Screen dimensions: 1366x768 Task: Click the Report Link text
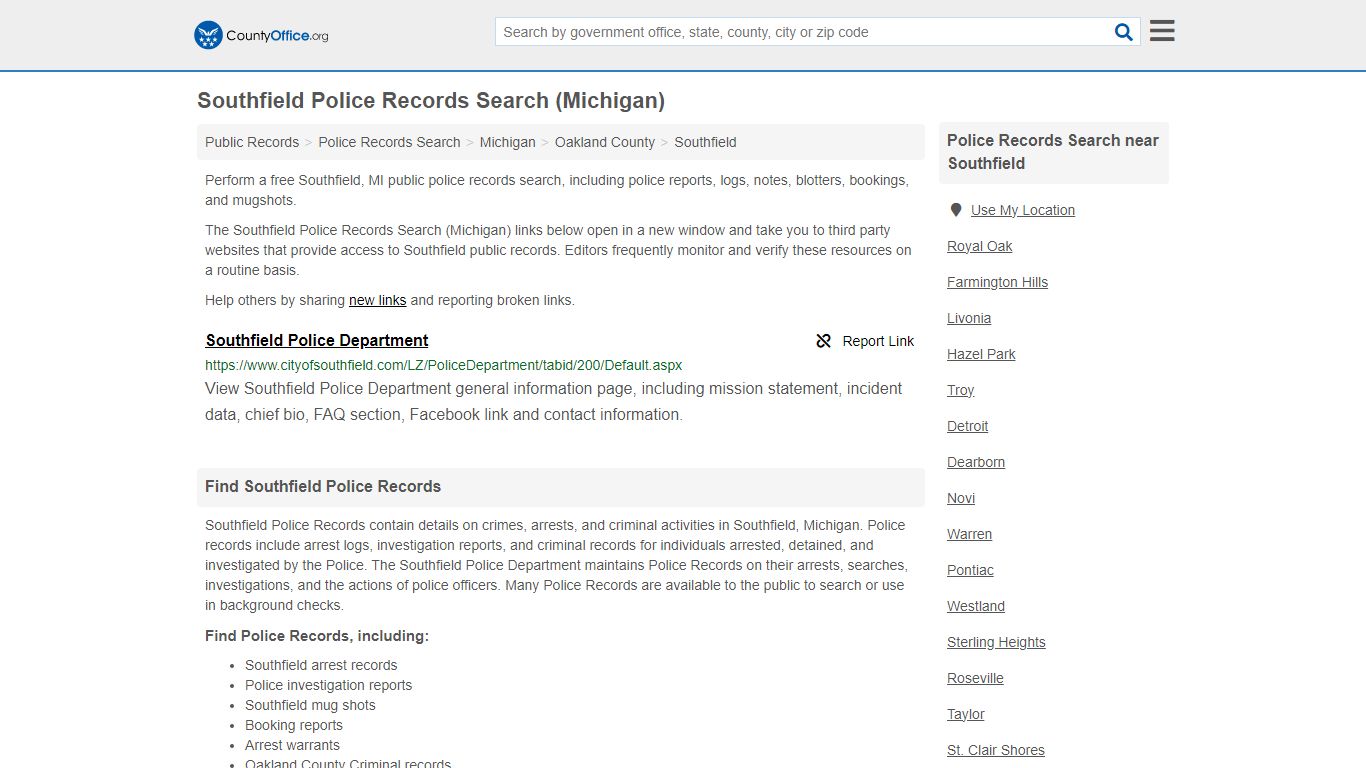(x=878, y=341)
